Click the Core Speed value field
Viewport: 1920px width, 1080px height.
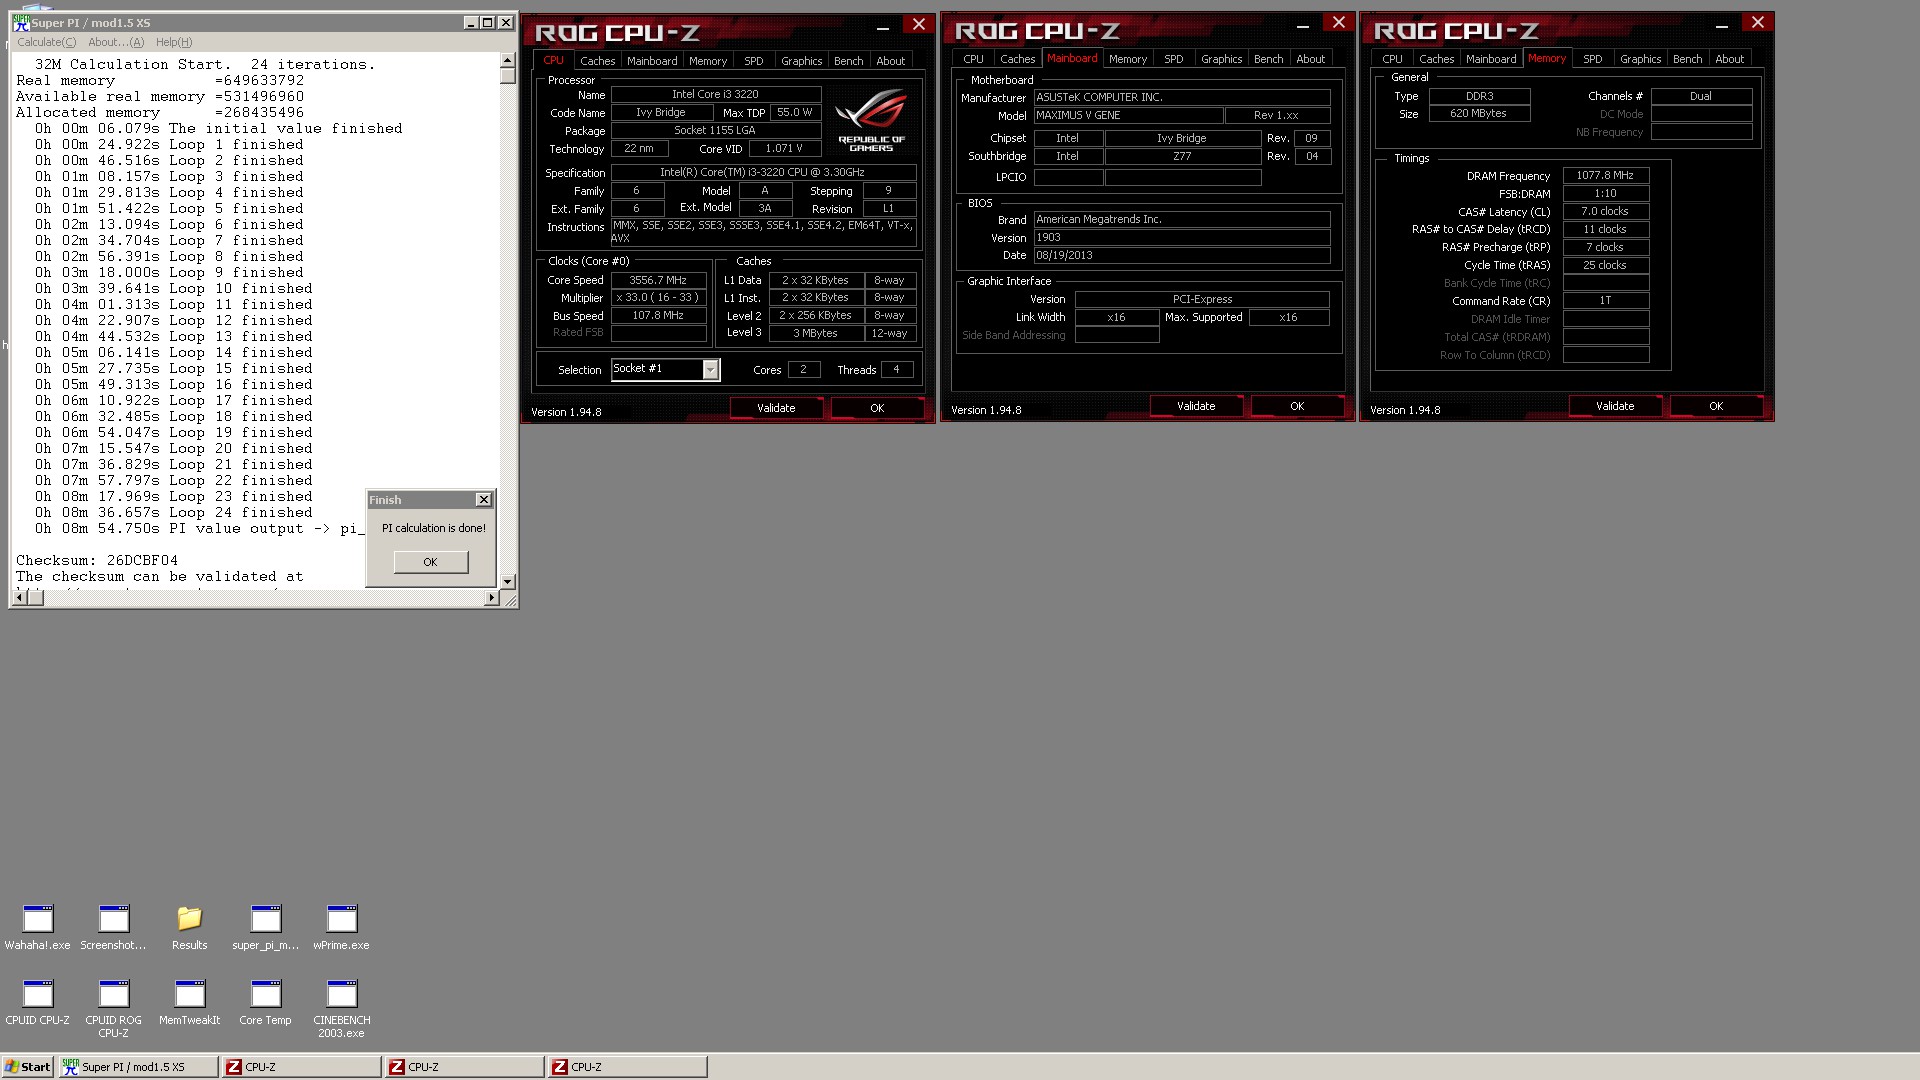[658, 281]
